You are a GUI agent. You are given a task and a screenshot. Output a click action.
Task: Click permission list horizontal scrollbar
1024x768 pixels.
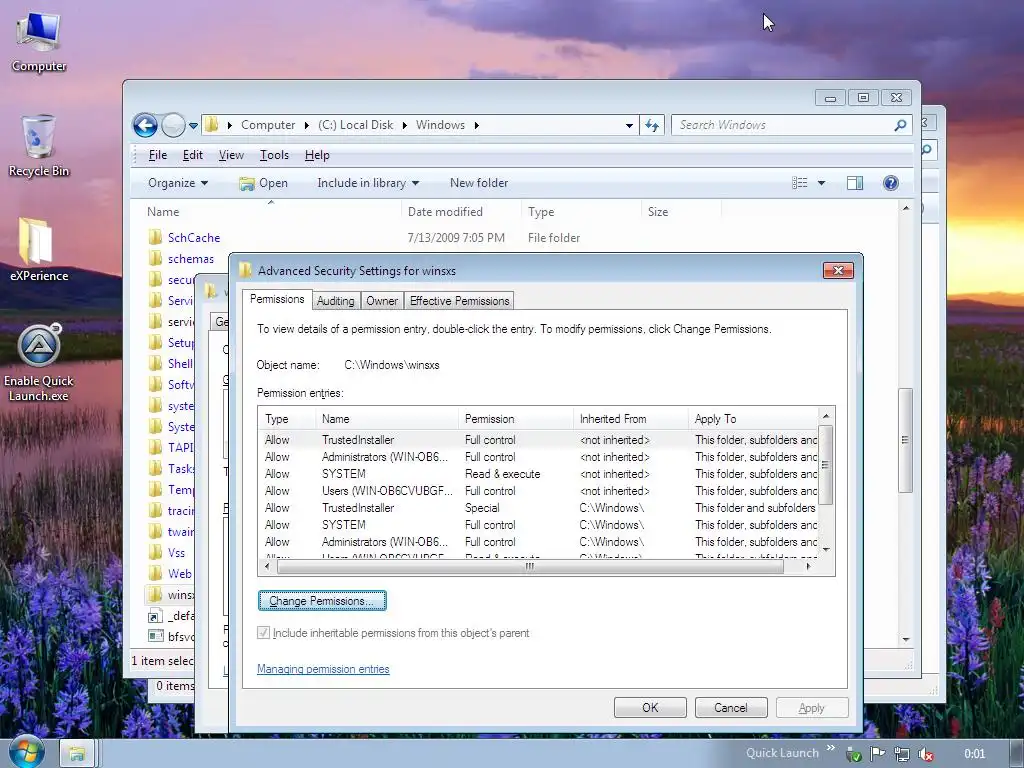coord(530,566)
